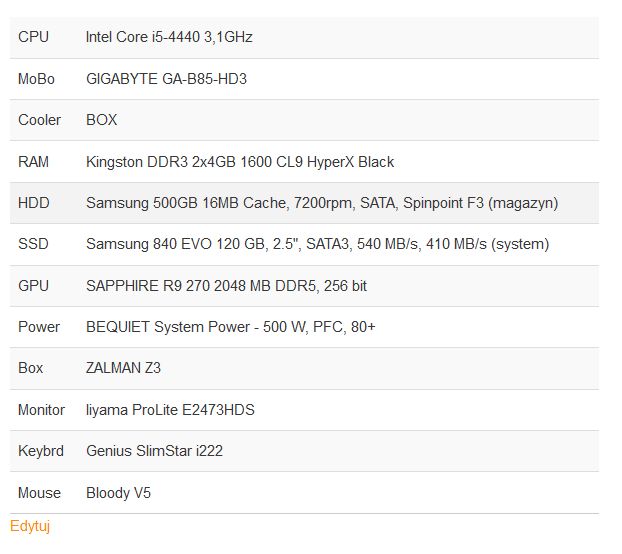Click the MoBo row label
This screenshot has height=554, width=622.
(x=36, y=79)
